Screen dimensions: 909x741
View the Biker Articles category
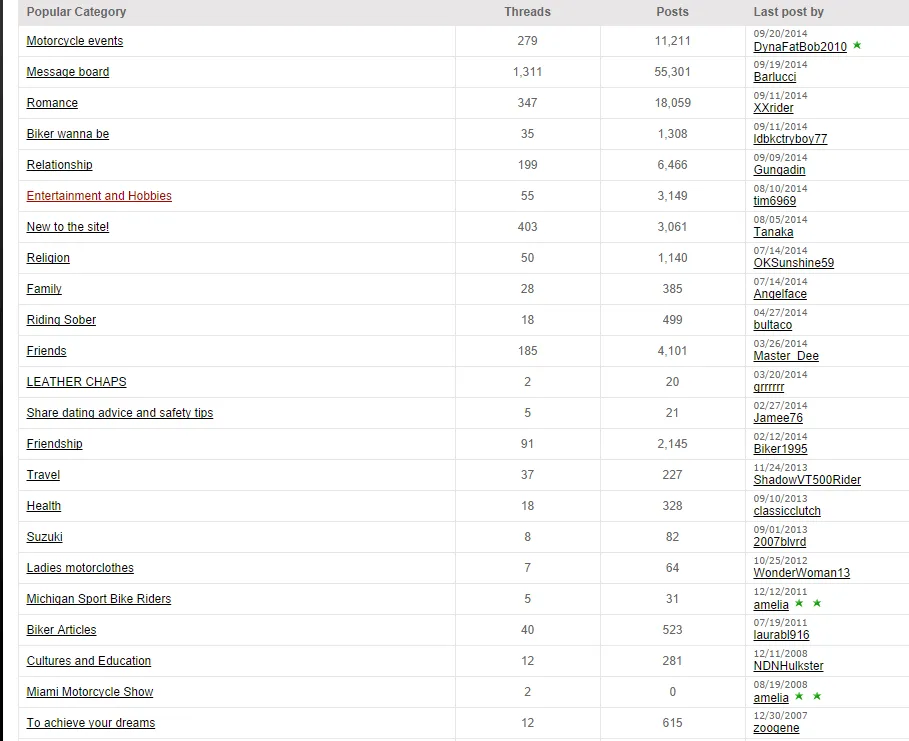coord(61,630)
